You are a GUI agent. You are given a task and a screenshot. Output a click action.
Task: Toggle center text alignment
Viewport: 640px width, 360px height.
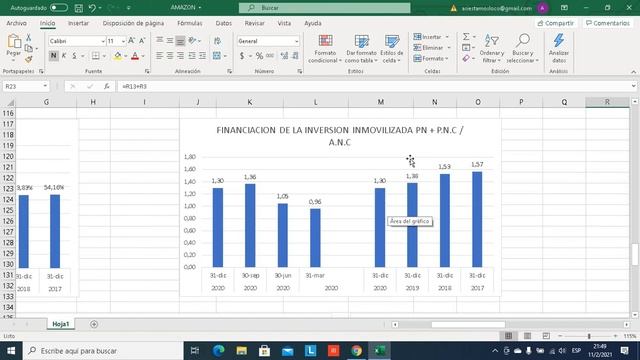coord(170,56)
